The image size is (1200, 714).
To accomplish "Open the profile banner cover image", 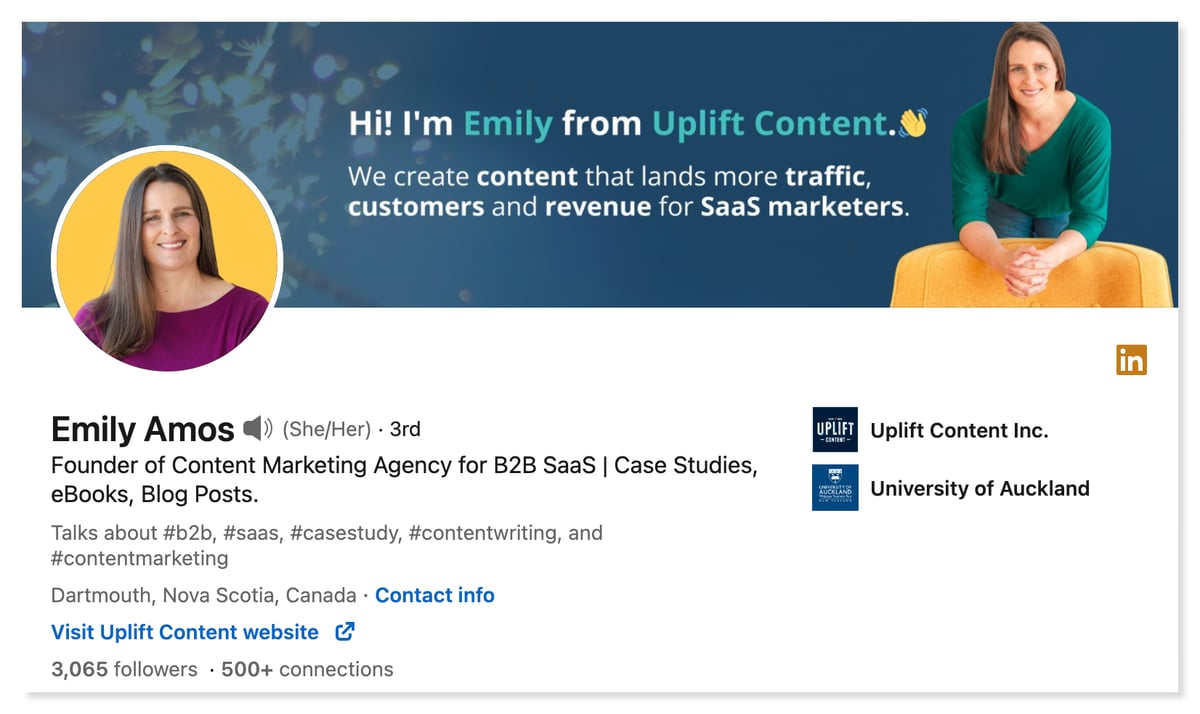I will click(600, 164).
